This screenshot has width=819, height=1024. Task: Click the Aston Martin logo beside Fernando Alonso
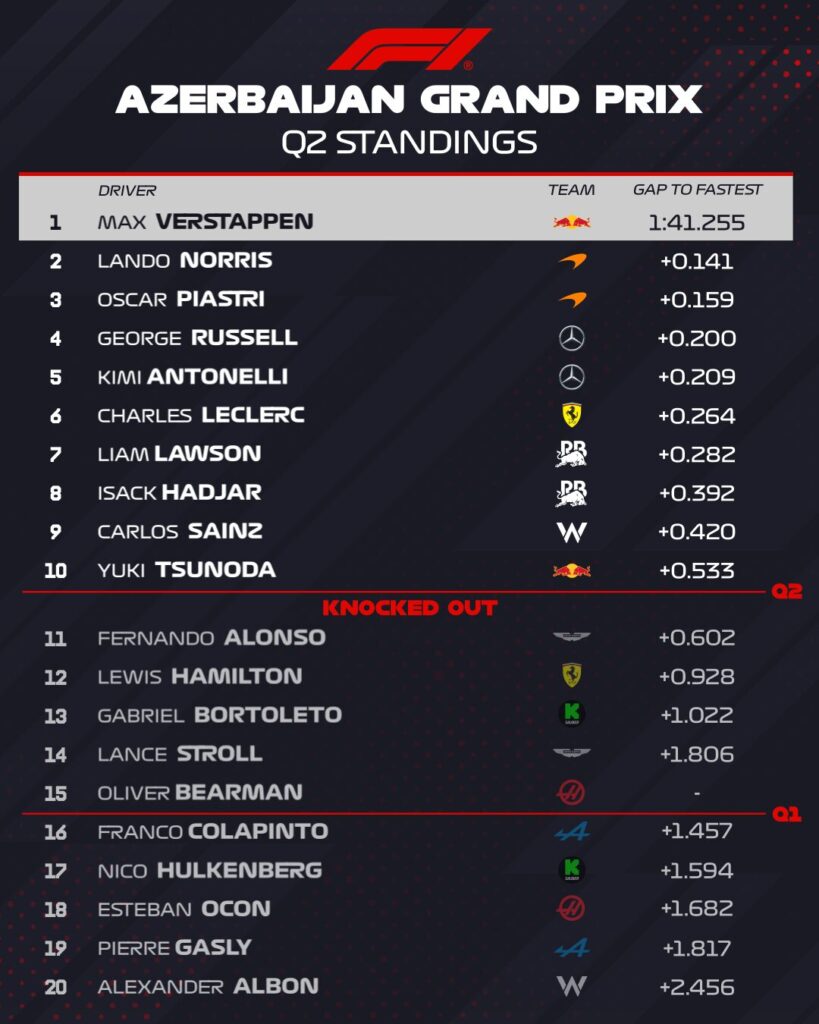pos(571,637)
